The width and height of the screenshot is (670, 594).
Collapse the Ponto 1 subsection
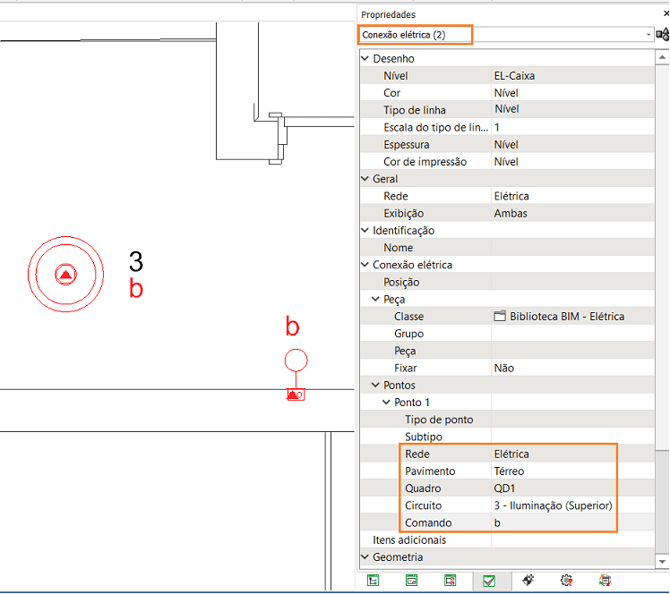388,402
